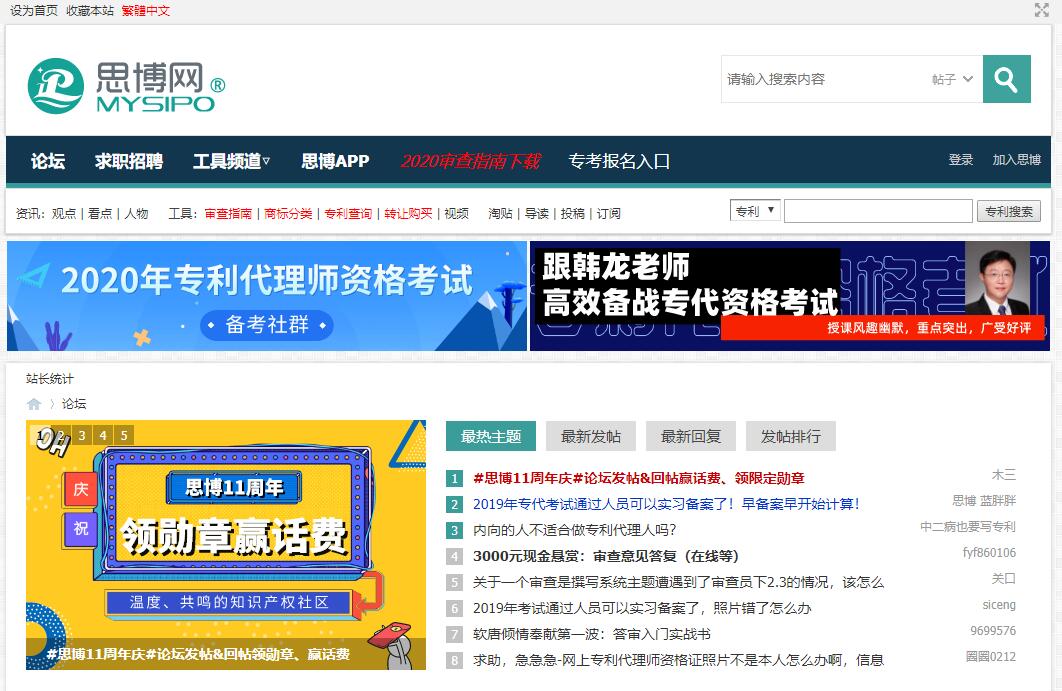Image resolution: width=1062 pixels, height=691 pixels.
Task: Open the 视频 link
Action: [x=456, y=213]
